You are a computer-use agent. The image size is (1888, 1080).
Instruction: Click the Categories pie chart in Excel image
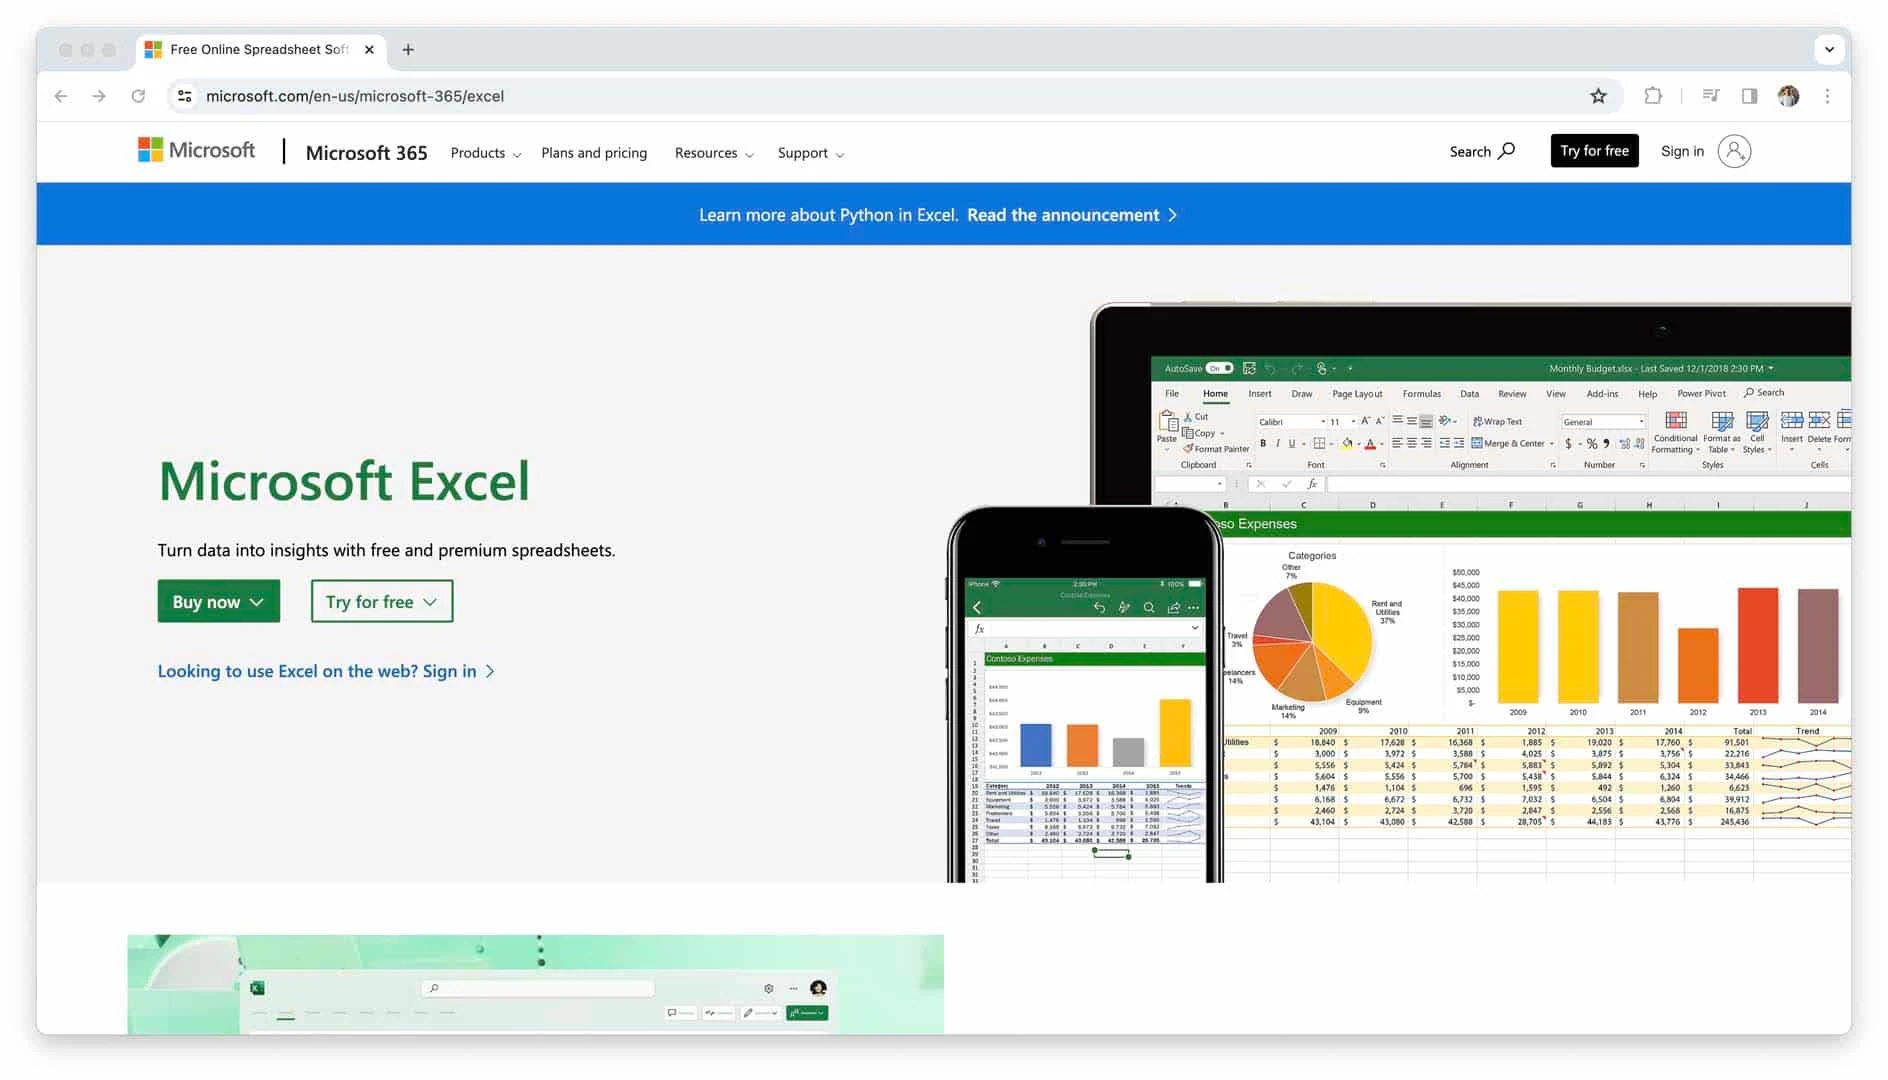pyautogui.click(x=1312, y=641)
